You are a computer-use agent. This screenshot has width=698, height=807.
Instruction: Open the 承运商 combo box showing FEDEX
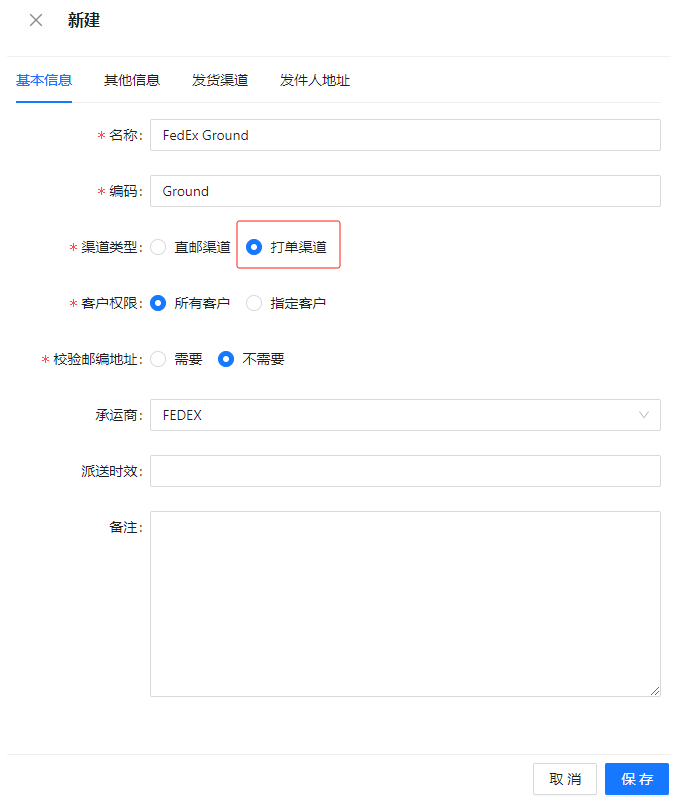pyautogui.click(x=405, y=415)
